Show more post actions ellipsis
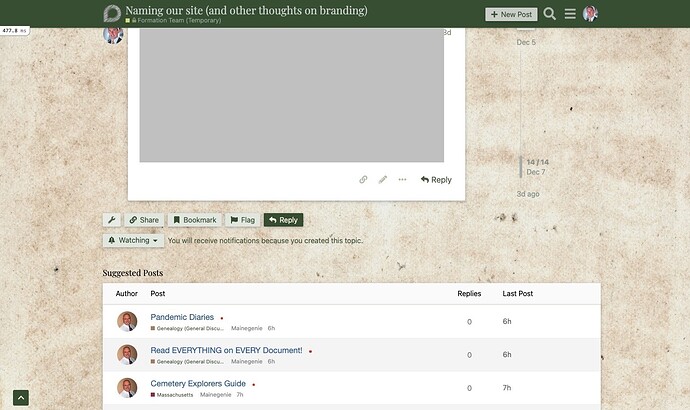690x410 pixels. point(402,179)
